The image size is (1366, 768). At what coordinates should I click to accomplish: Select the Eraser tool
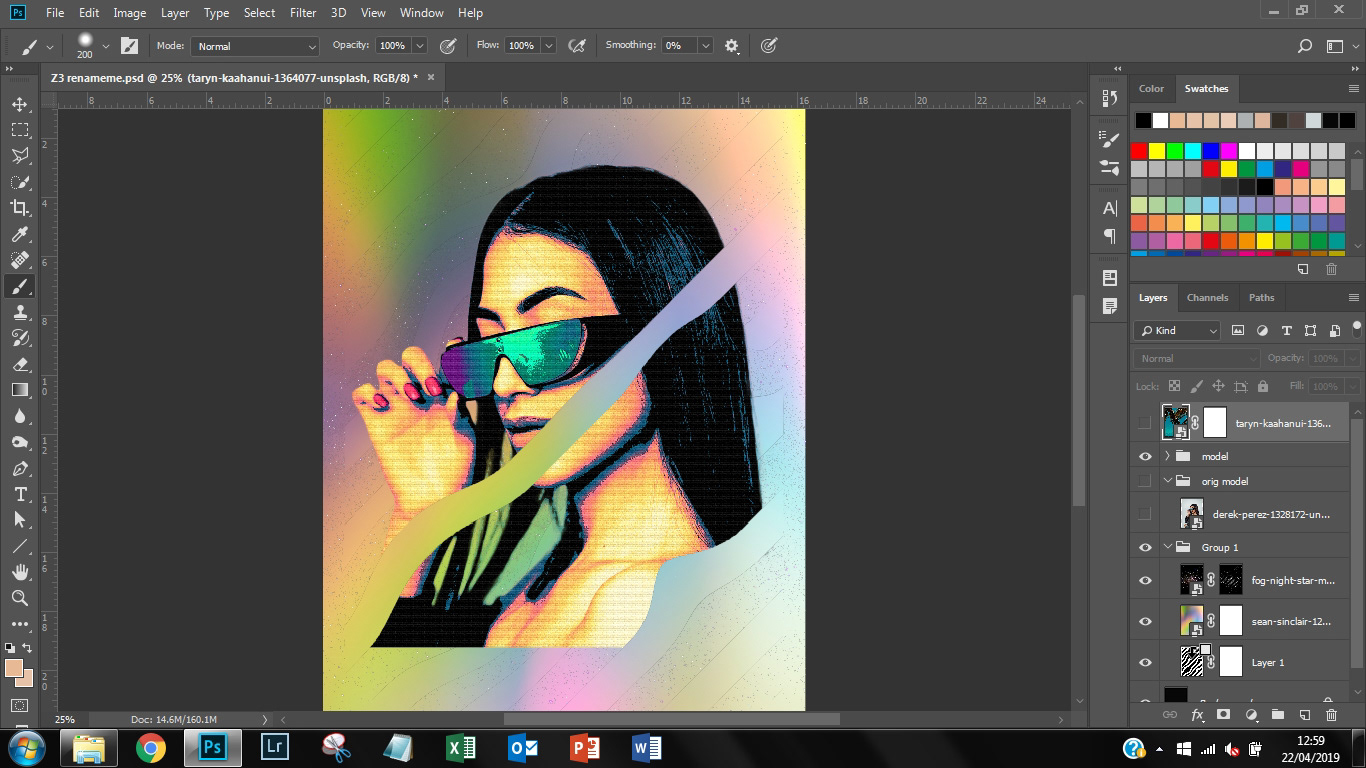coord(20,364)
